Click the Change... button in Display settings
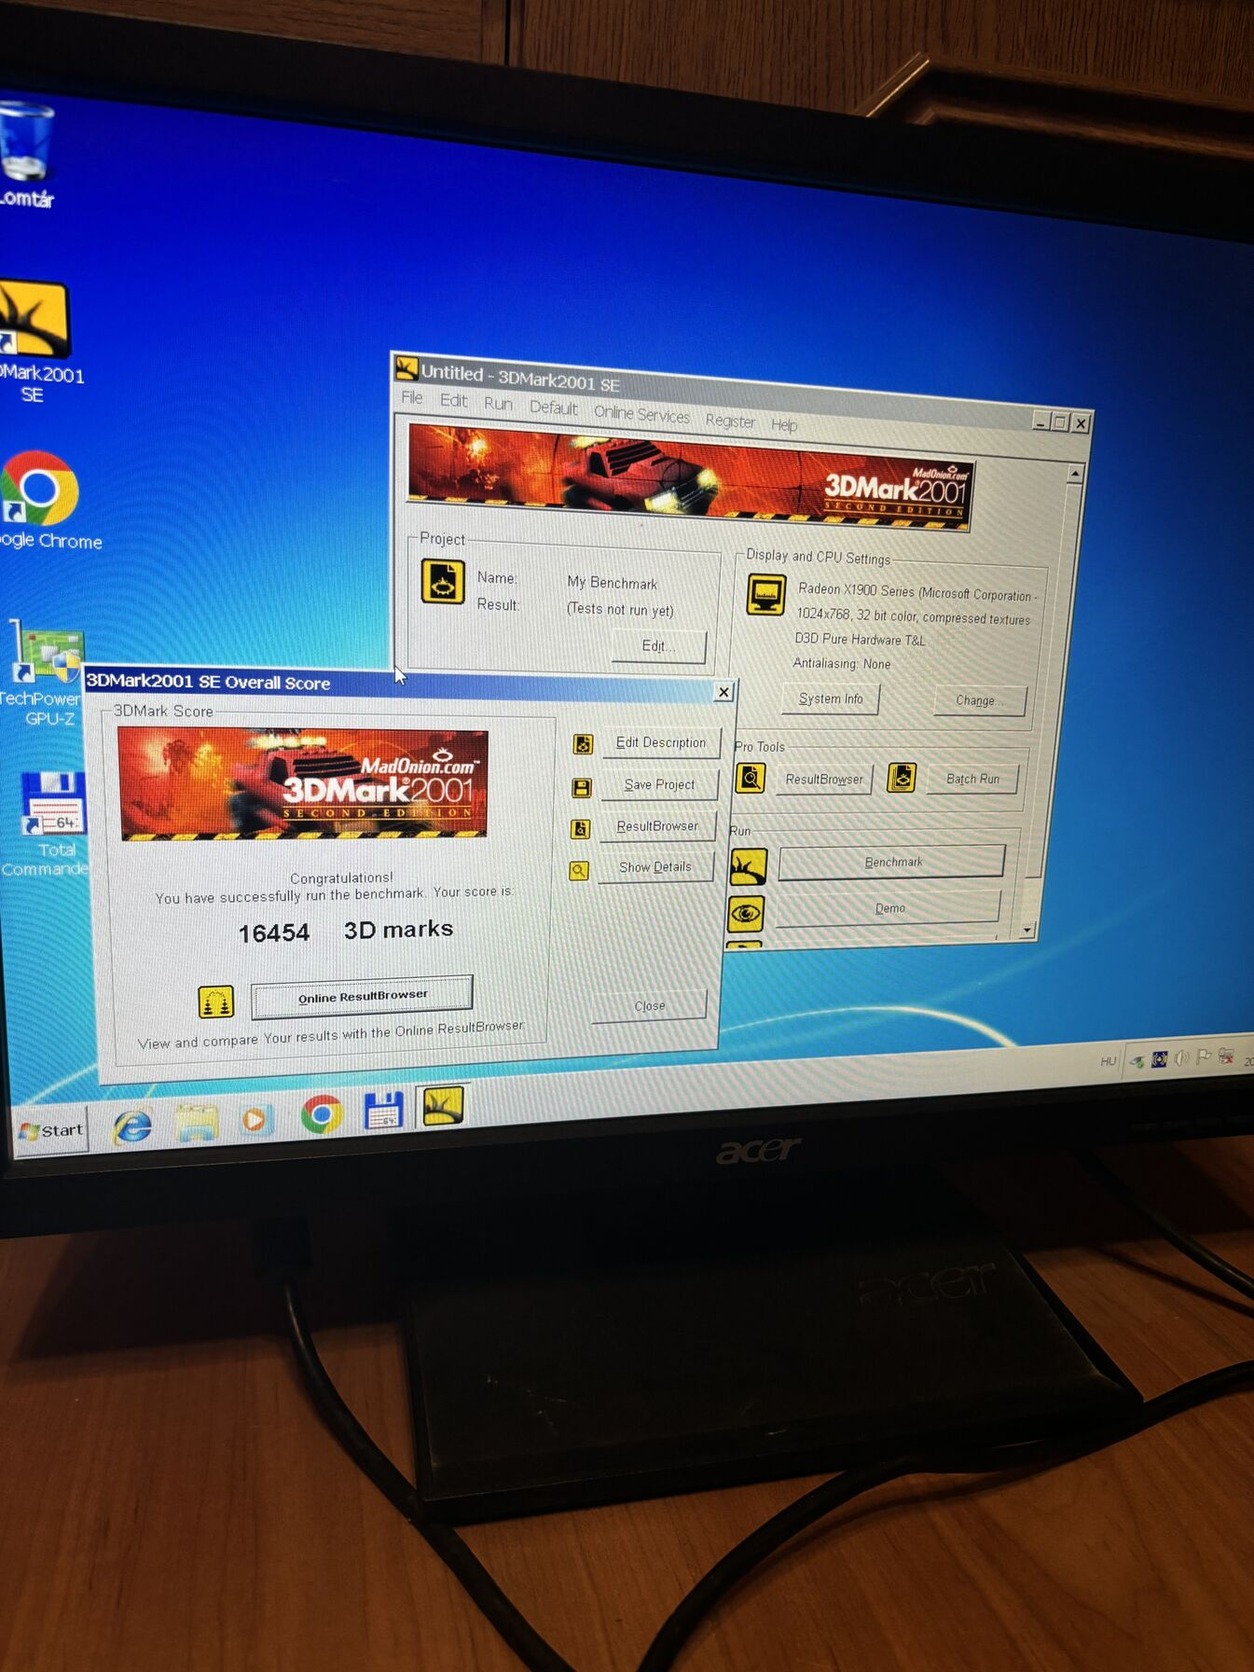 (979, 700)
